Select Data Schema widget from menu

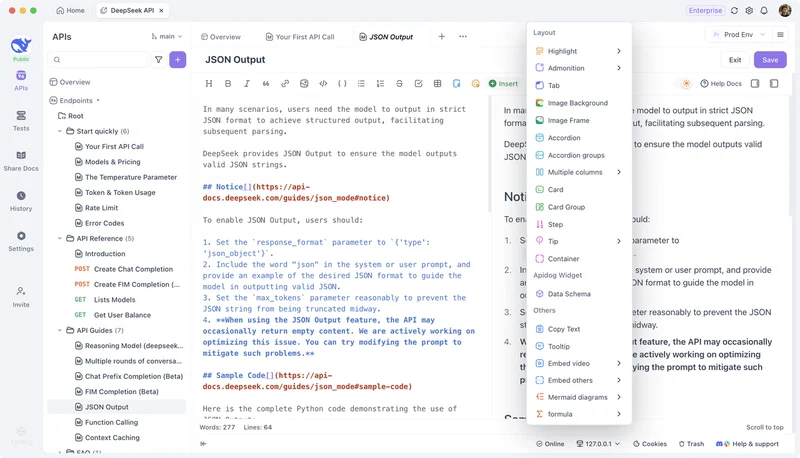pyautogui.click(x=579, y=294)
